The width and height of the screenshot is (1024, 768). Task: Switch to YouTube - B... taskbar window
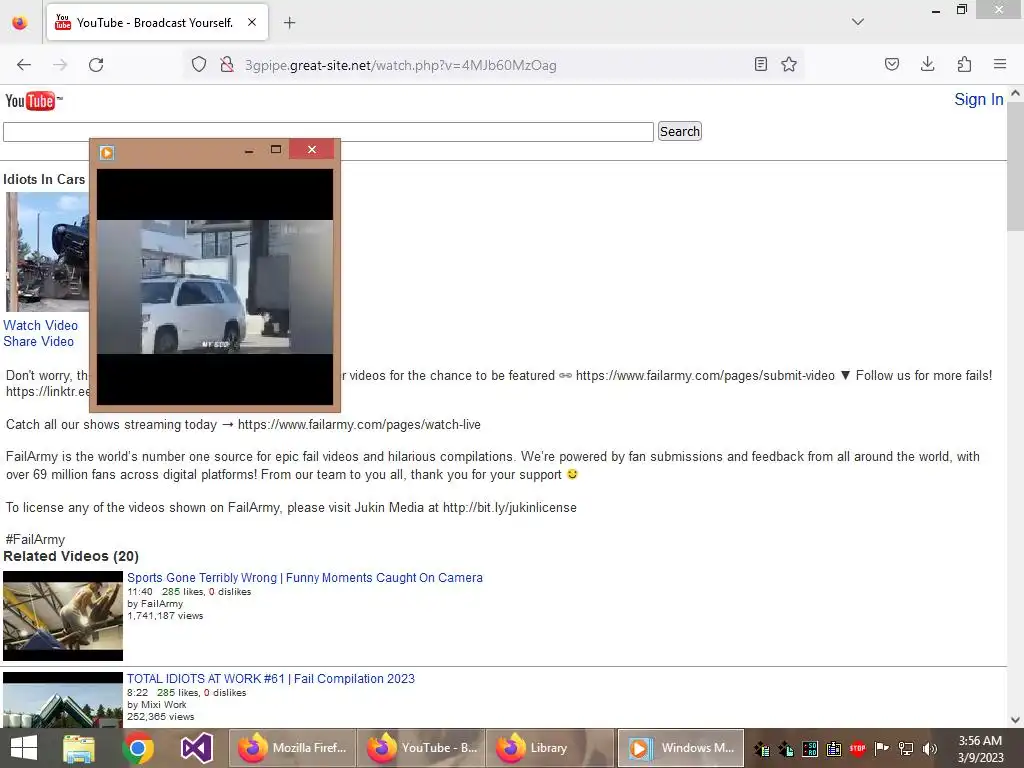click(x=422, y=748)
